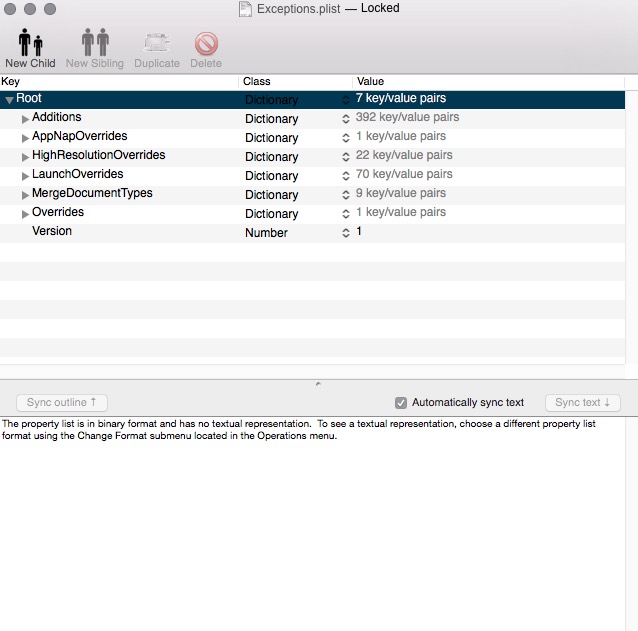
Task: Select the LaunchOverrides key
Action: pos(78,174)
